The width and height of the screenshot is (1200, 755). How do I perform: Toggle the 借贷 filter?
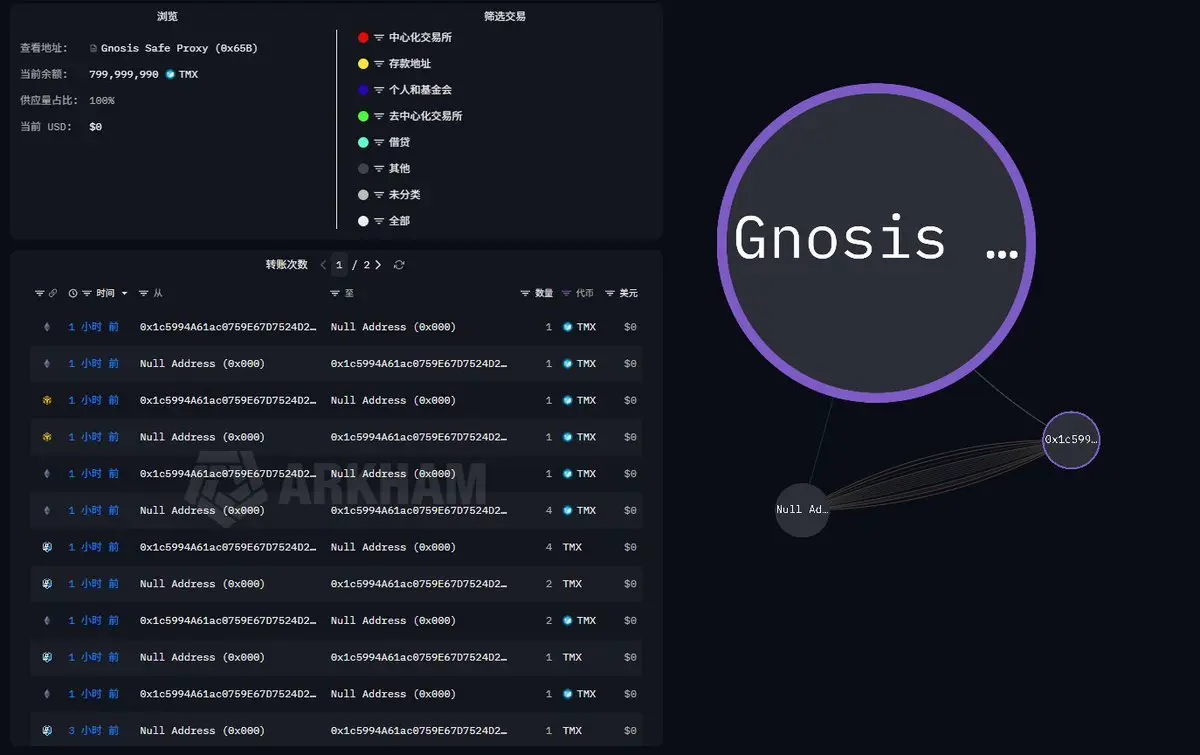click(384, 142)
